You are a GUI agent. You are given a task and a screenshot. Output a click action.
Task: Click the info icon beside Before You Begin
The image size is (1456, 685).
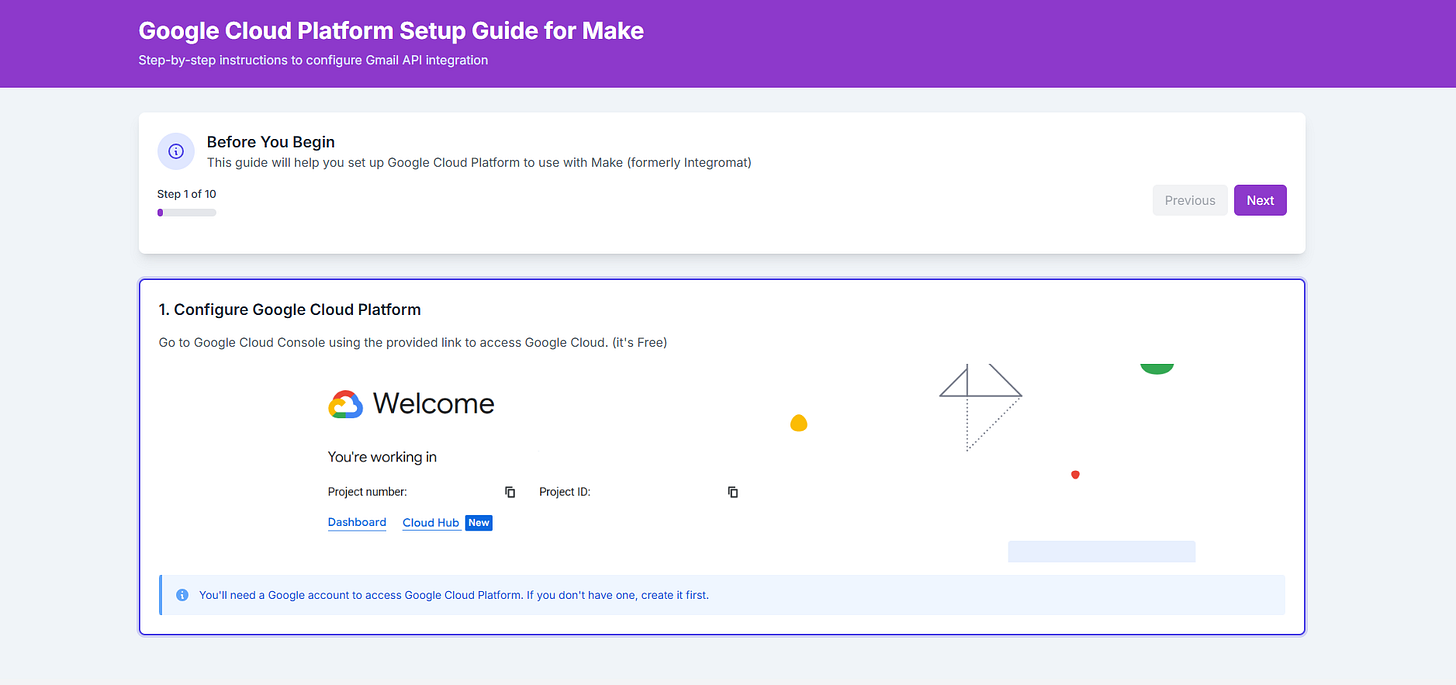coord(176,151)
